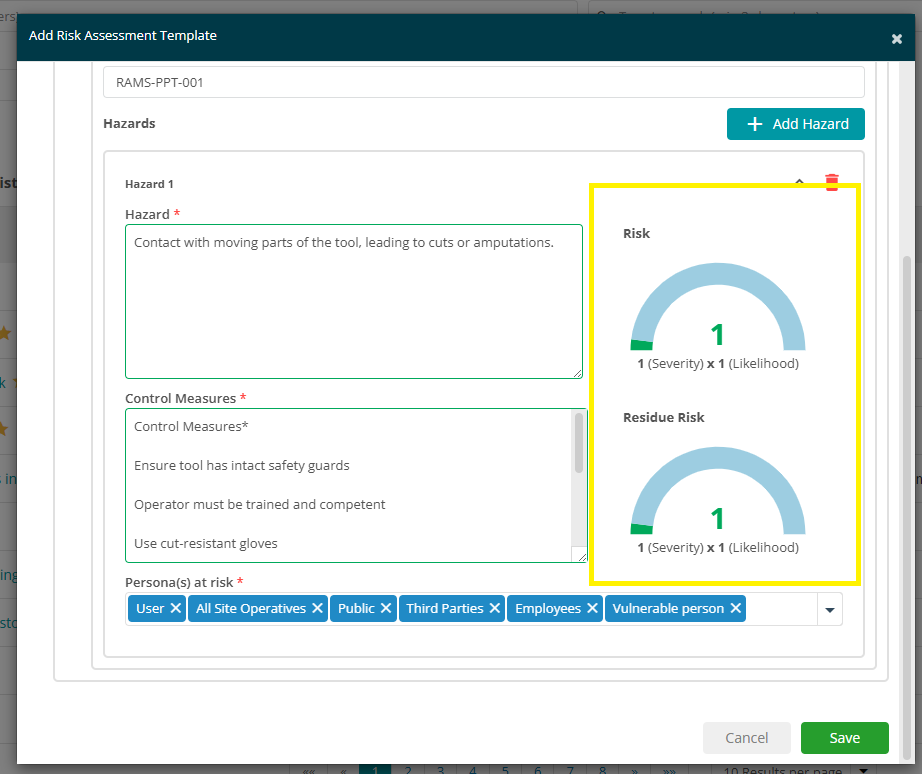This screenshot has height=774, width=922.
Task: Click the Add Hazard button
Action: [796, 124]
